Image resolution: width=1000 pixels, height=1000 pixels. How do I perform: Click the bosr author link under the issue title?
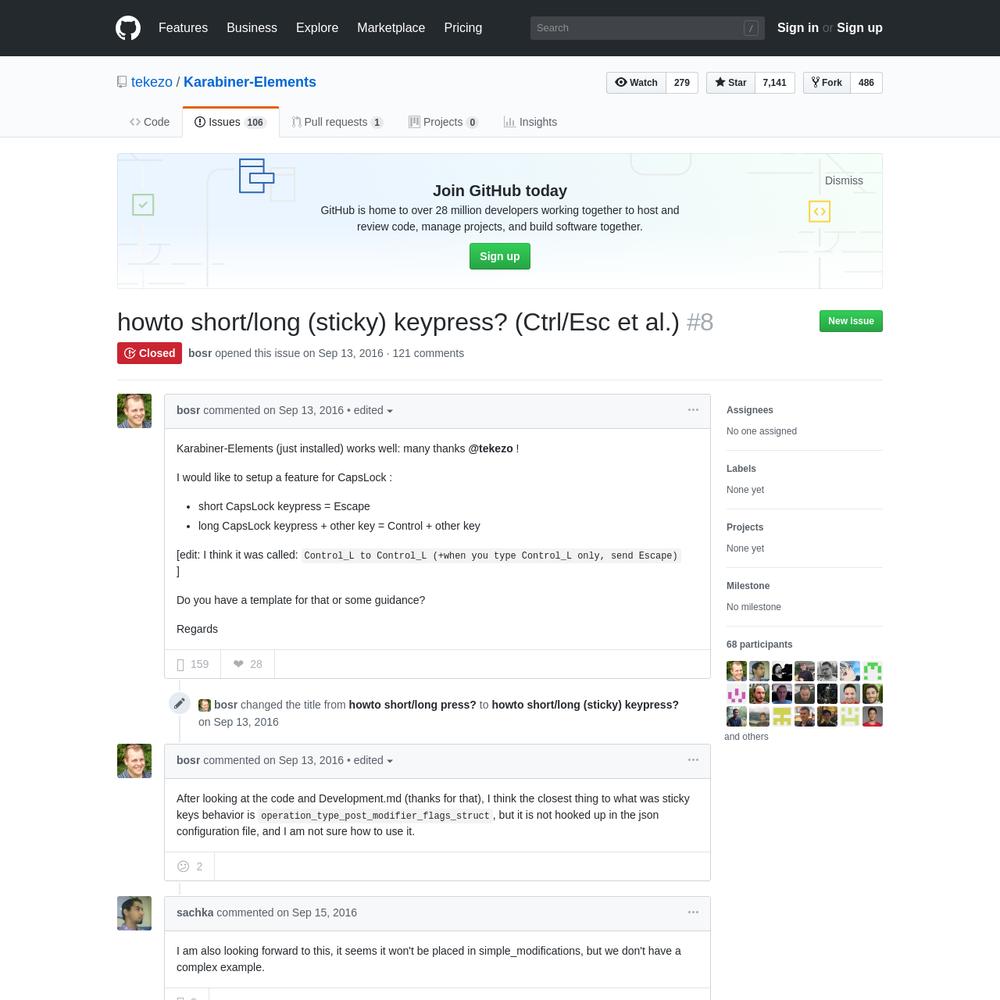tap(200, 353)
